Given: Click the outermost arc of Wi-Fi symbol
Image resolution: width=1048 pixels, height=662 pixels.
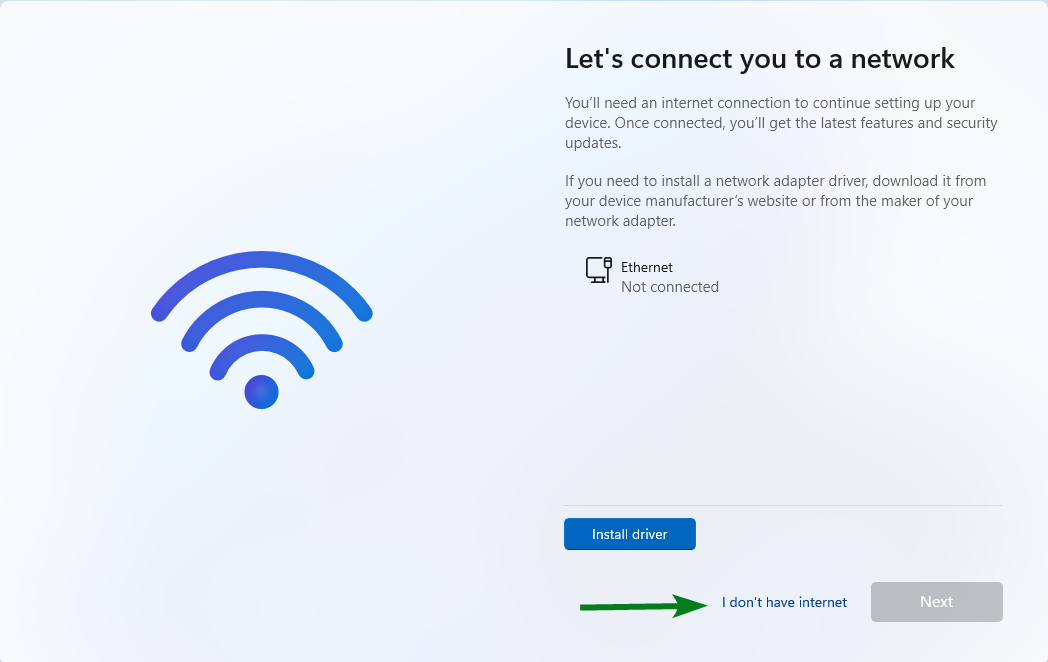Looking at the screenshot, I should [x=262, y=261].
